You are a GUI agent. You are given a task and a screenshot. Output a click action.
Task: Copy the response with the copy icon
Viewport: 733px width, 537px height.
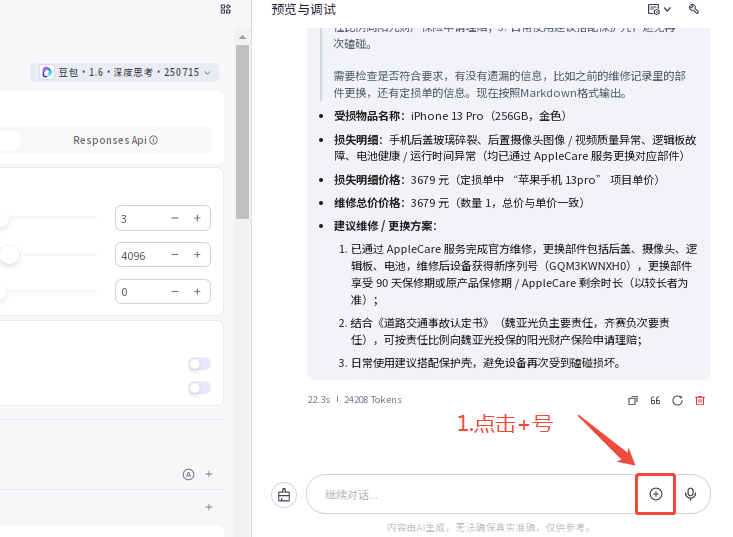click(x=632, y=401)
